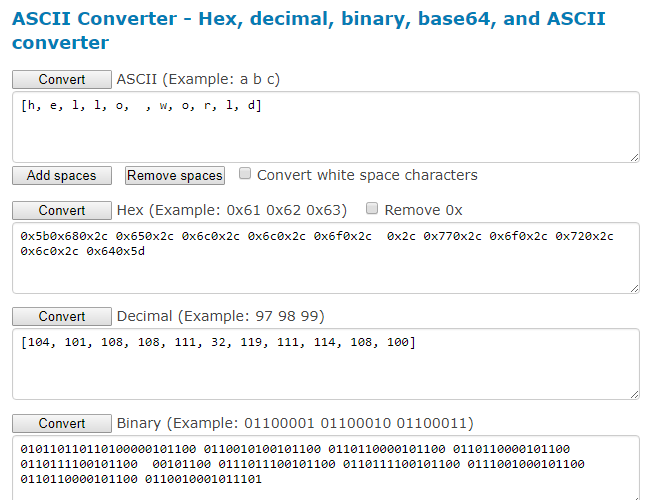Click the "Hex (Example: 0x61 0x62 0x63)" label

(x=232, y=210)
